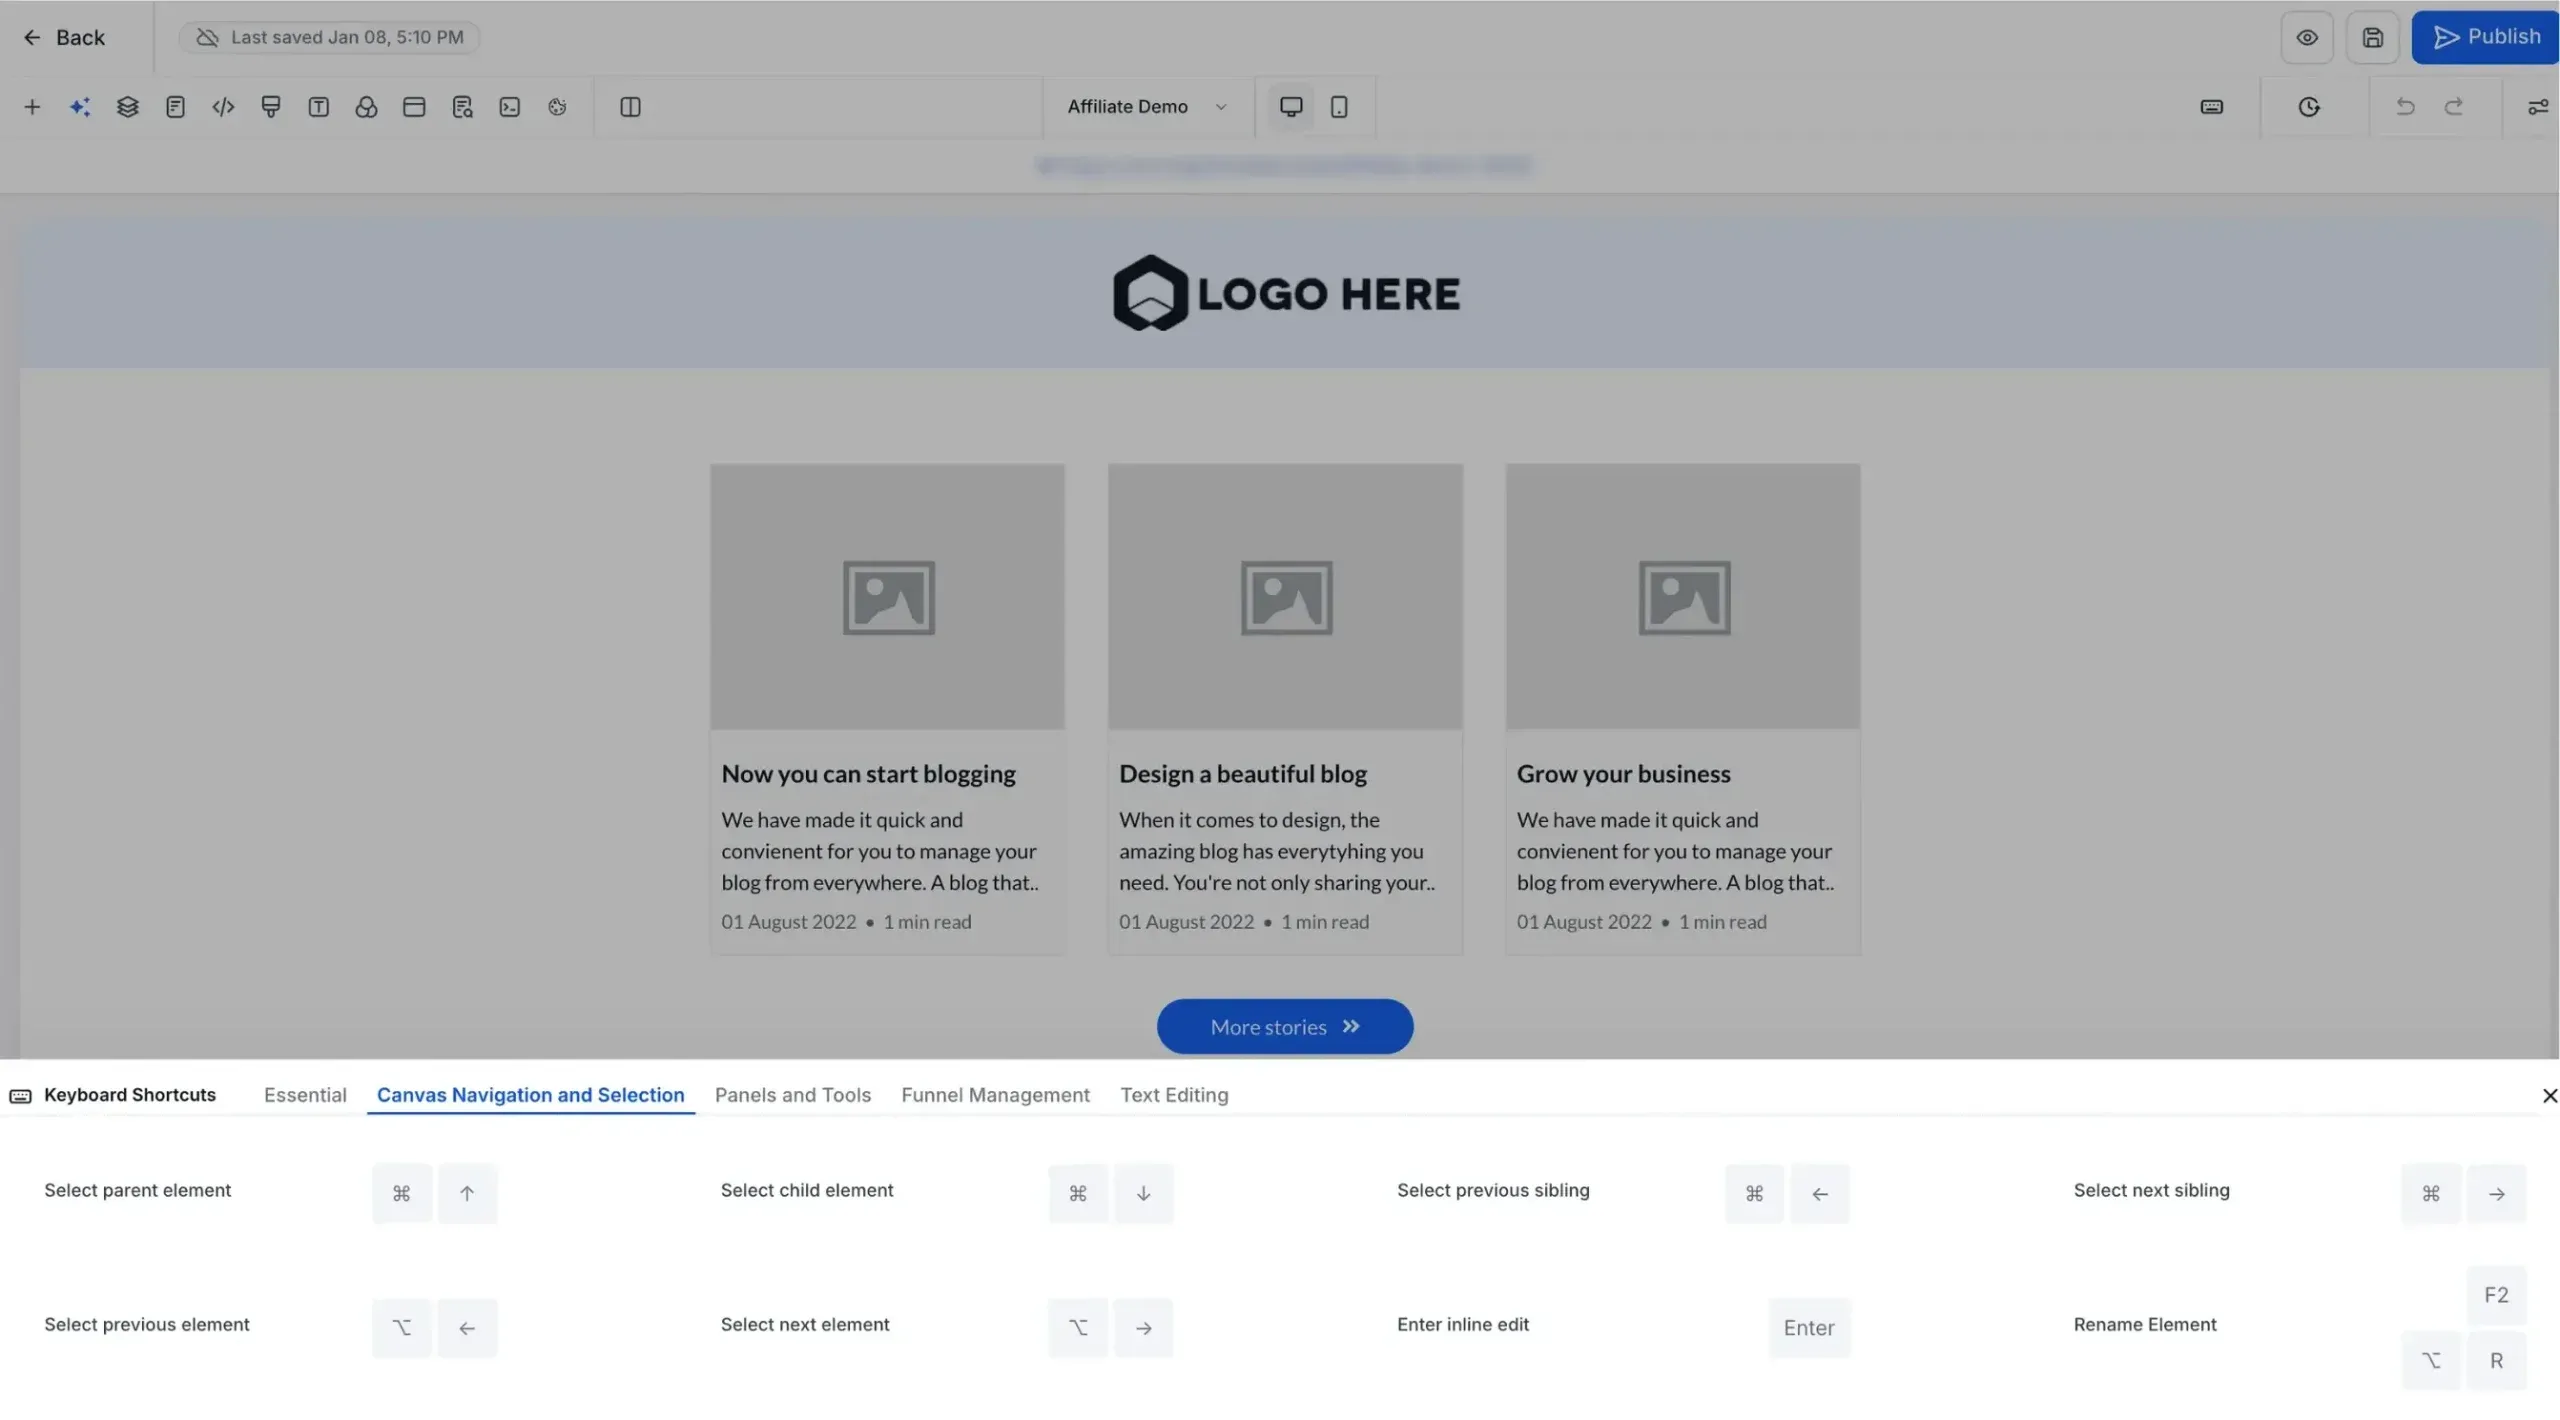Switch to mobile device preview
Viewport: 2560px width, 1420px height.
1338,106
